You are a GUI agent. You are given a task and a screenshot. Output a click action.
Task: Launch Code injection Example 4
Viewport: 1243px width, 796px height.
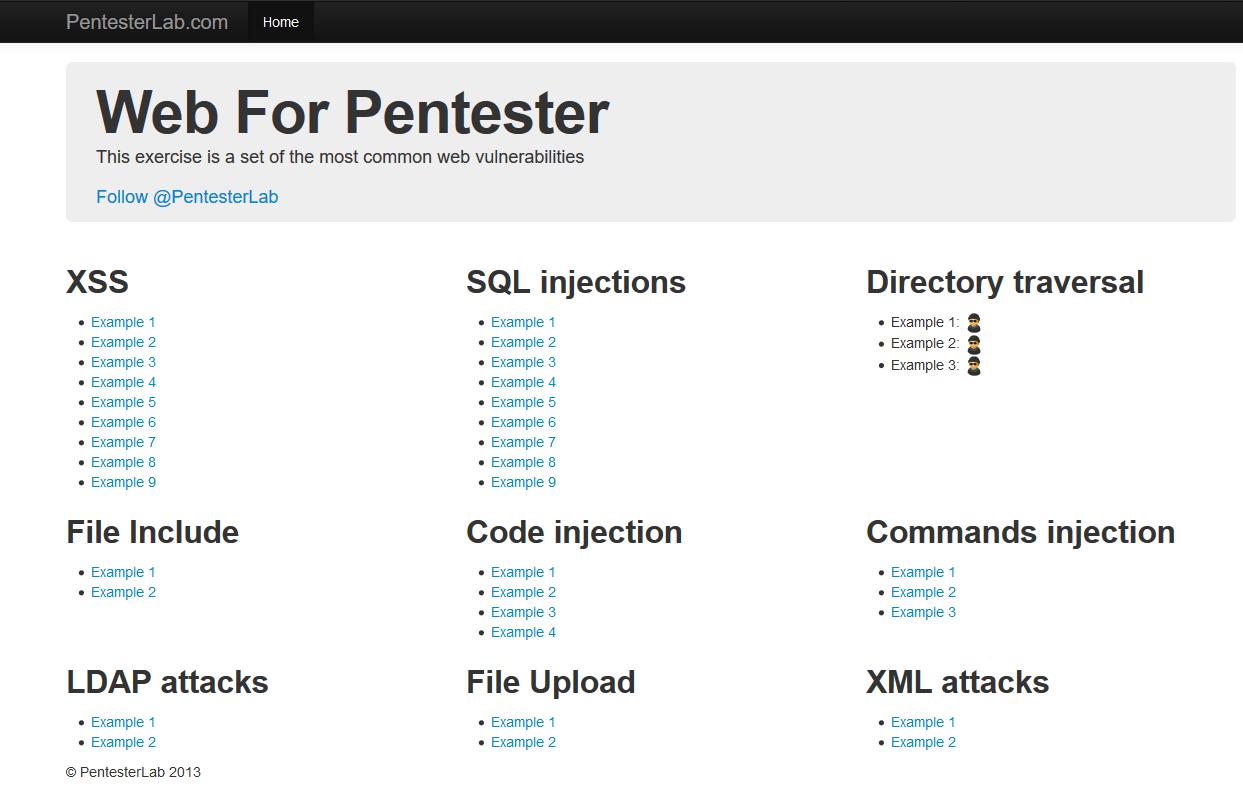(x=523, y=632)
